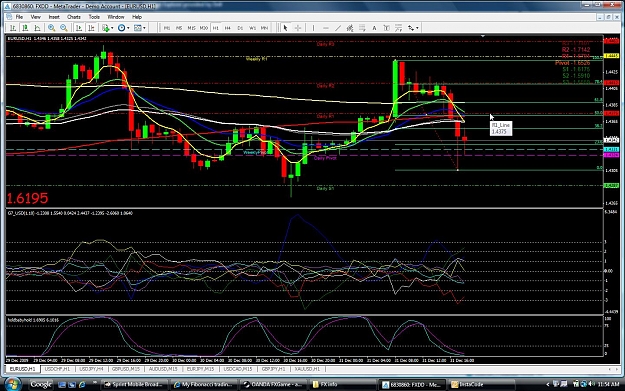Screen dimensions: 625x391
Task: Open the View menu
Action: click(35, 17)
